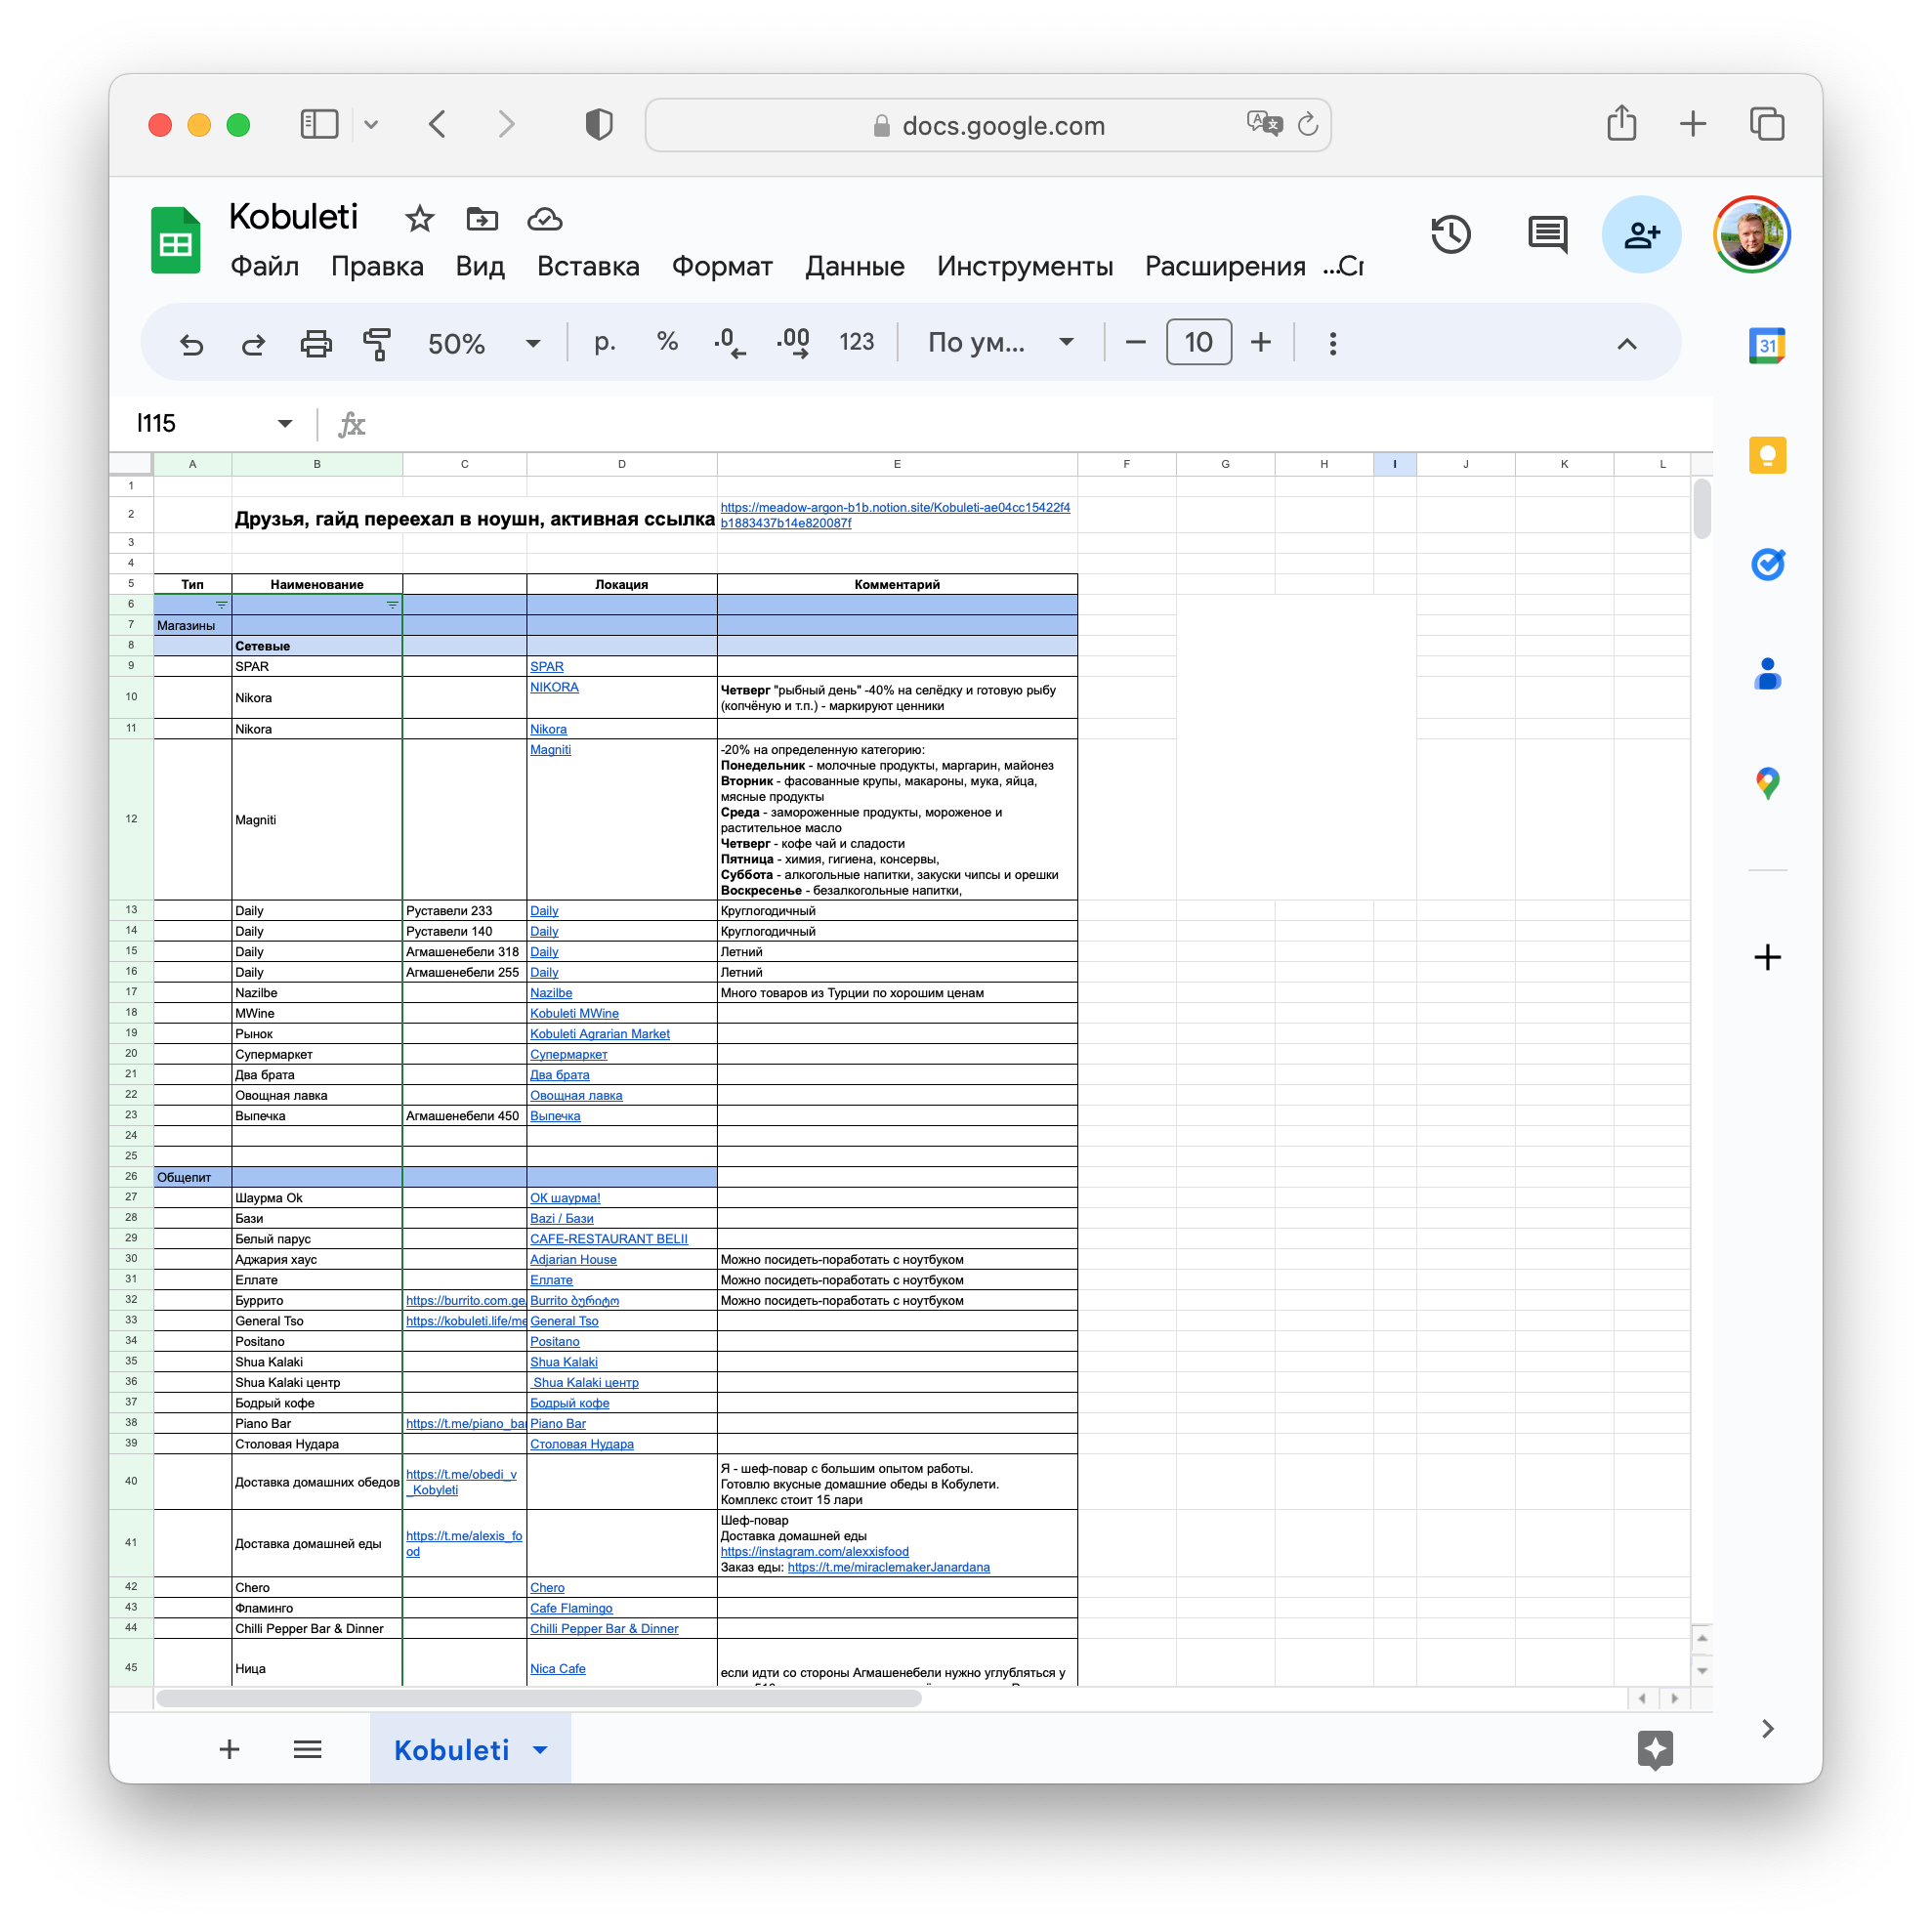Screen dimensions: 1932x1928
Task: Open Kobuleti sheet tab dropdown arrow
Action: click(541, 1750)
